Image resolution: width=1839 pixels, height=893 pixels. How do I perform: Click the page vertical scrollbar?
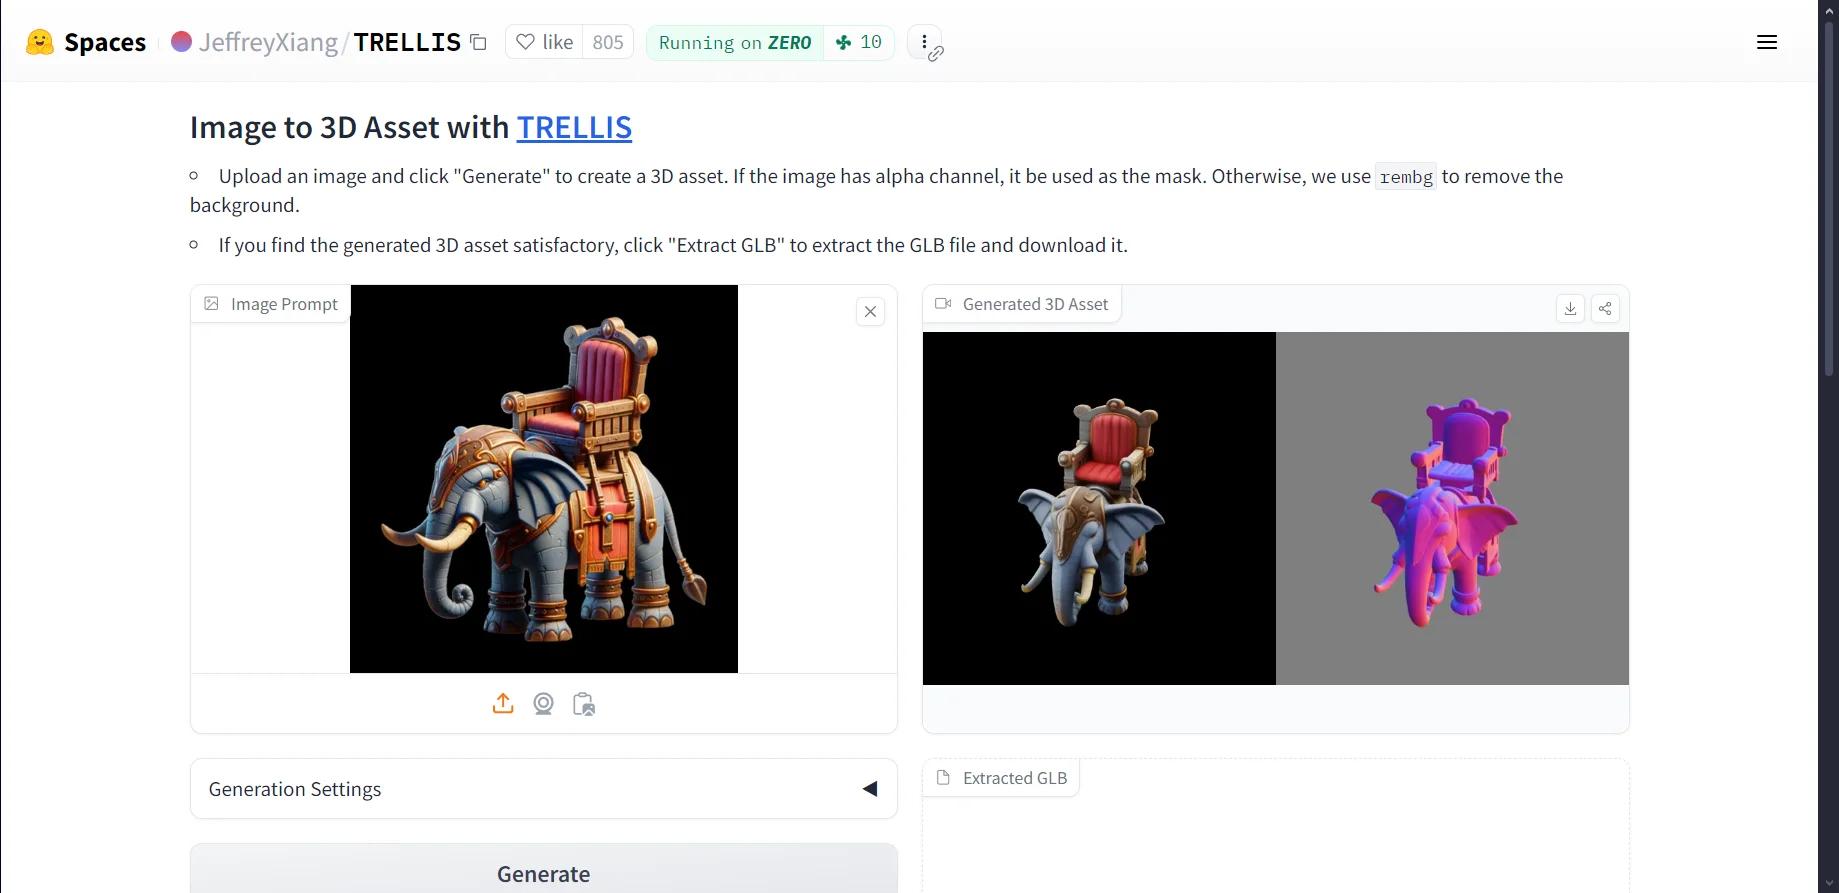click(x=1828, y=200)
